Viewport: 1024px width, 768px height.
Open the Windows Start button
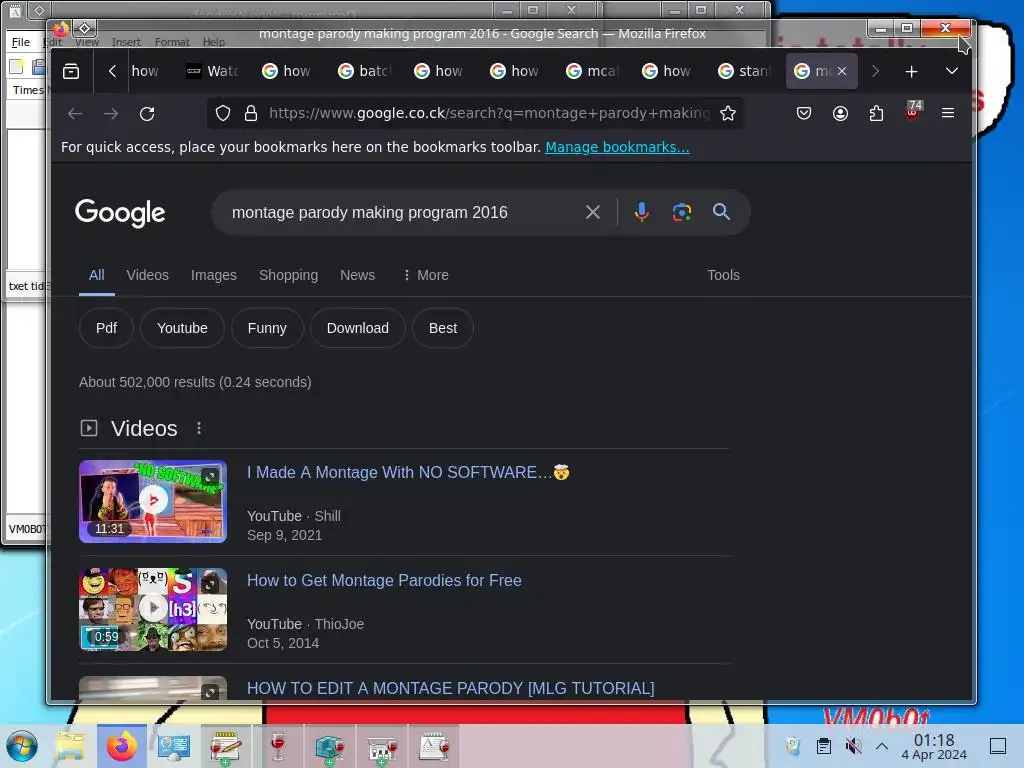[x=22, y=746]
